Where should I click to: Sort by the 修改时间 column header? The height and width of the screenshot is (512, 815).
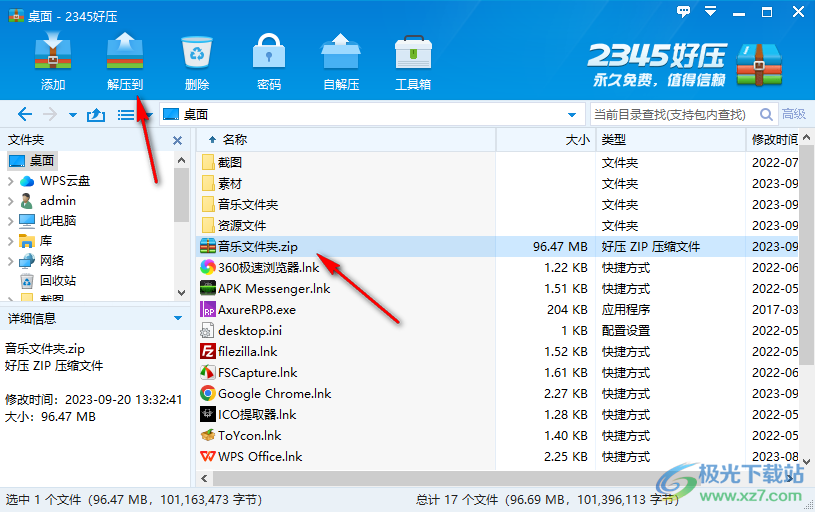click(774, 139)
